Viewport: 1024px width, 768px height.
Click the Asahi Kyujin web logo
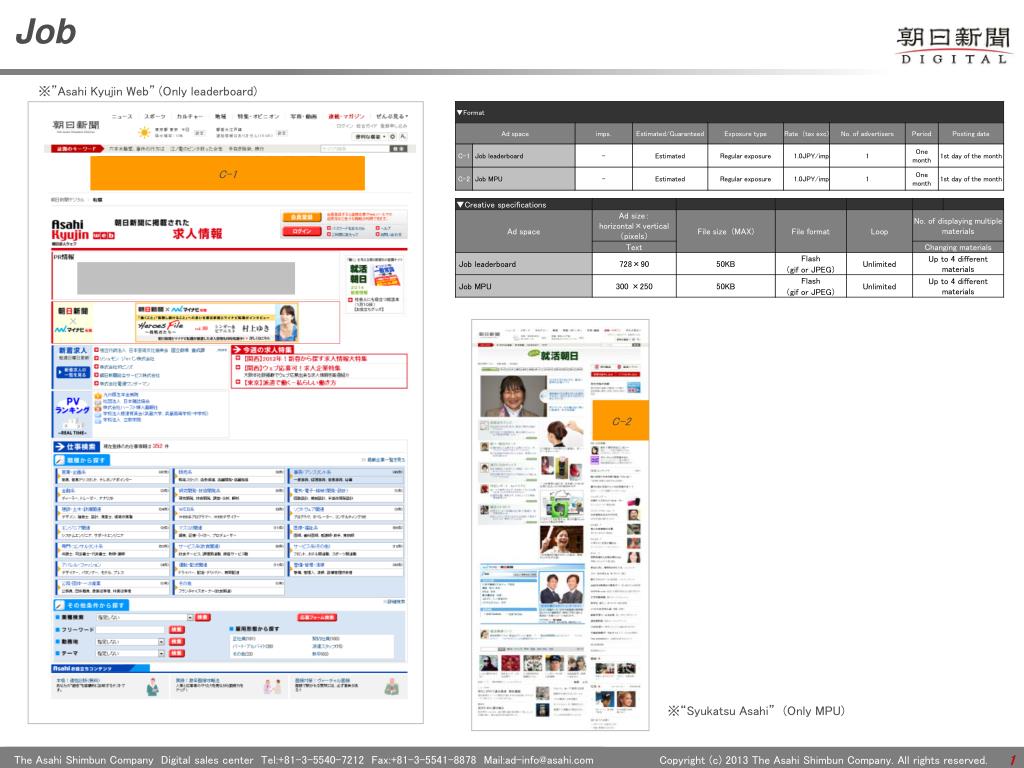(82, 231)
